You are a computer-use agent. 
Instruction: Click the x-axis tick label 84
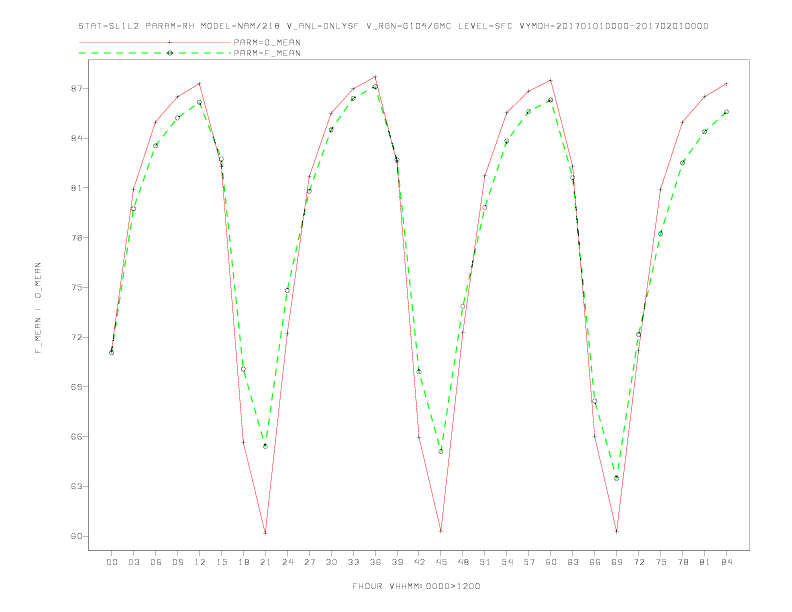727,562
